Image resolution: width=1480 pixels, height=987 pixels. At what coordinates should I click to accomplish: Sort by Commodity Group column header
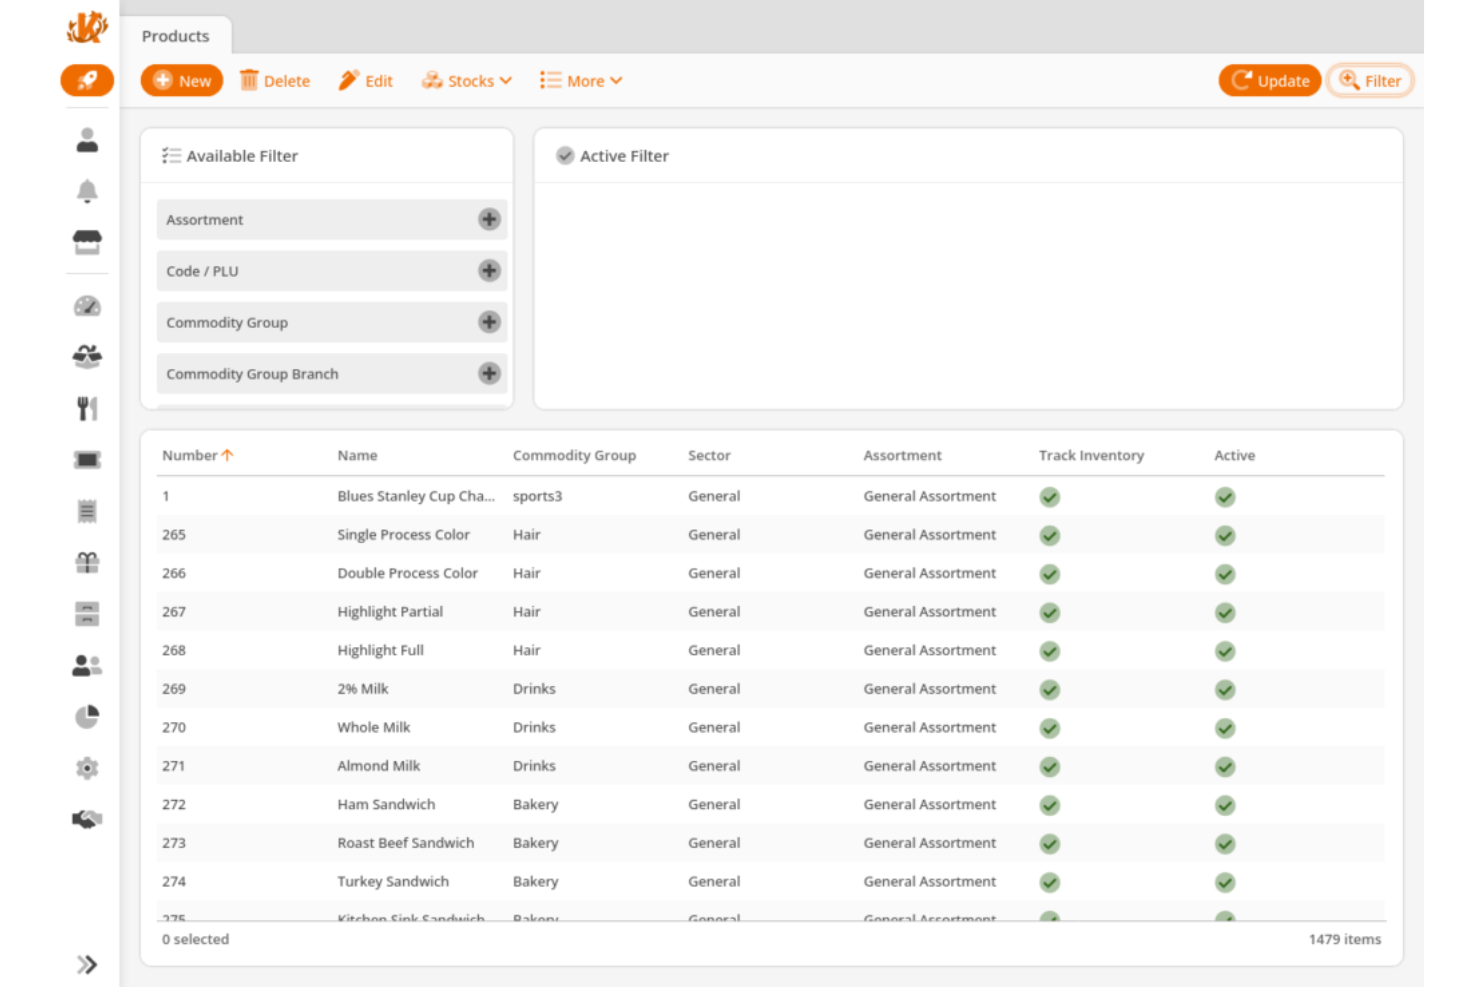coord(574,455)
